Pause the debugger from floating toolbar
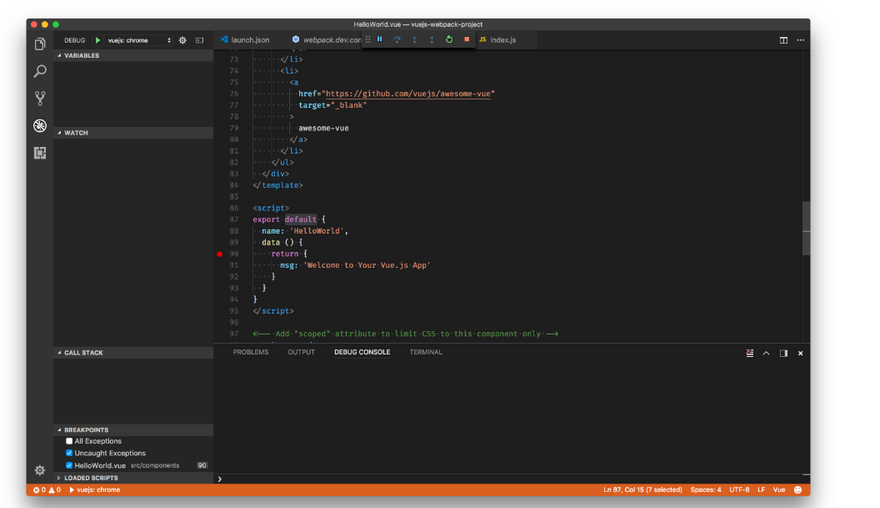Image resolution: width=880 pixels, height=508 pixels. coord(380,40)
